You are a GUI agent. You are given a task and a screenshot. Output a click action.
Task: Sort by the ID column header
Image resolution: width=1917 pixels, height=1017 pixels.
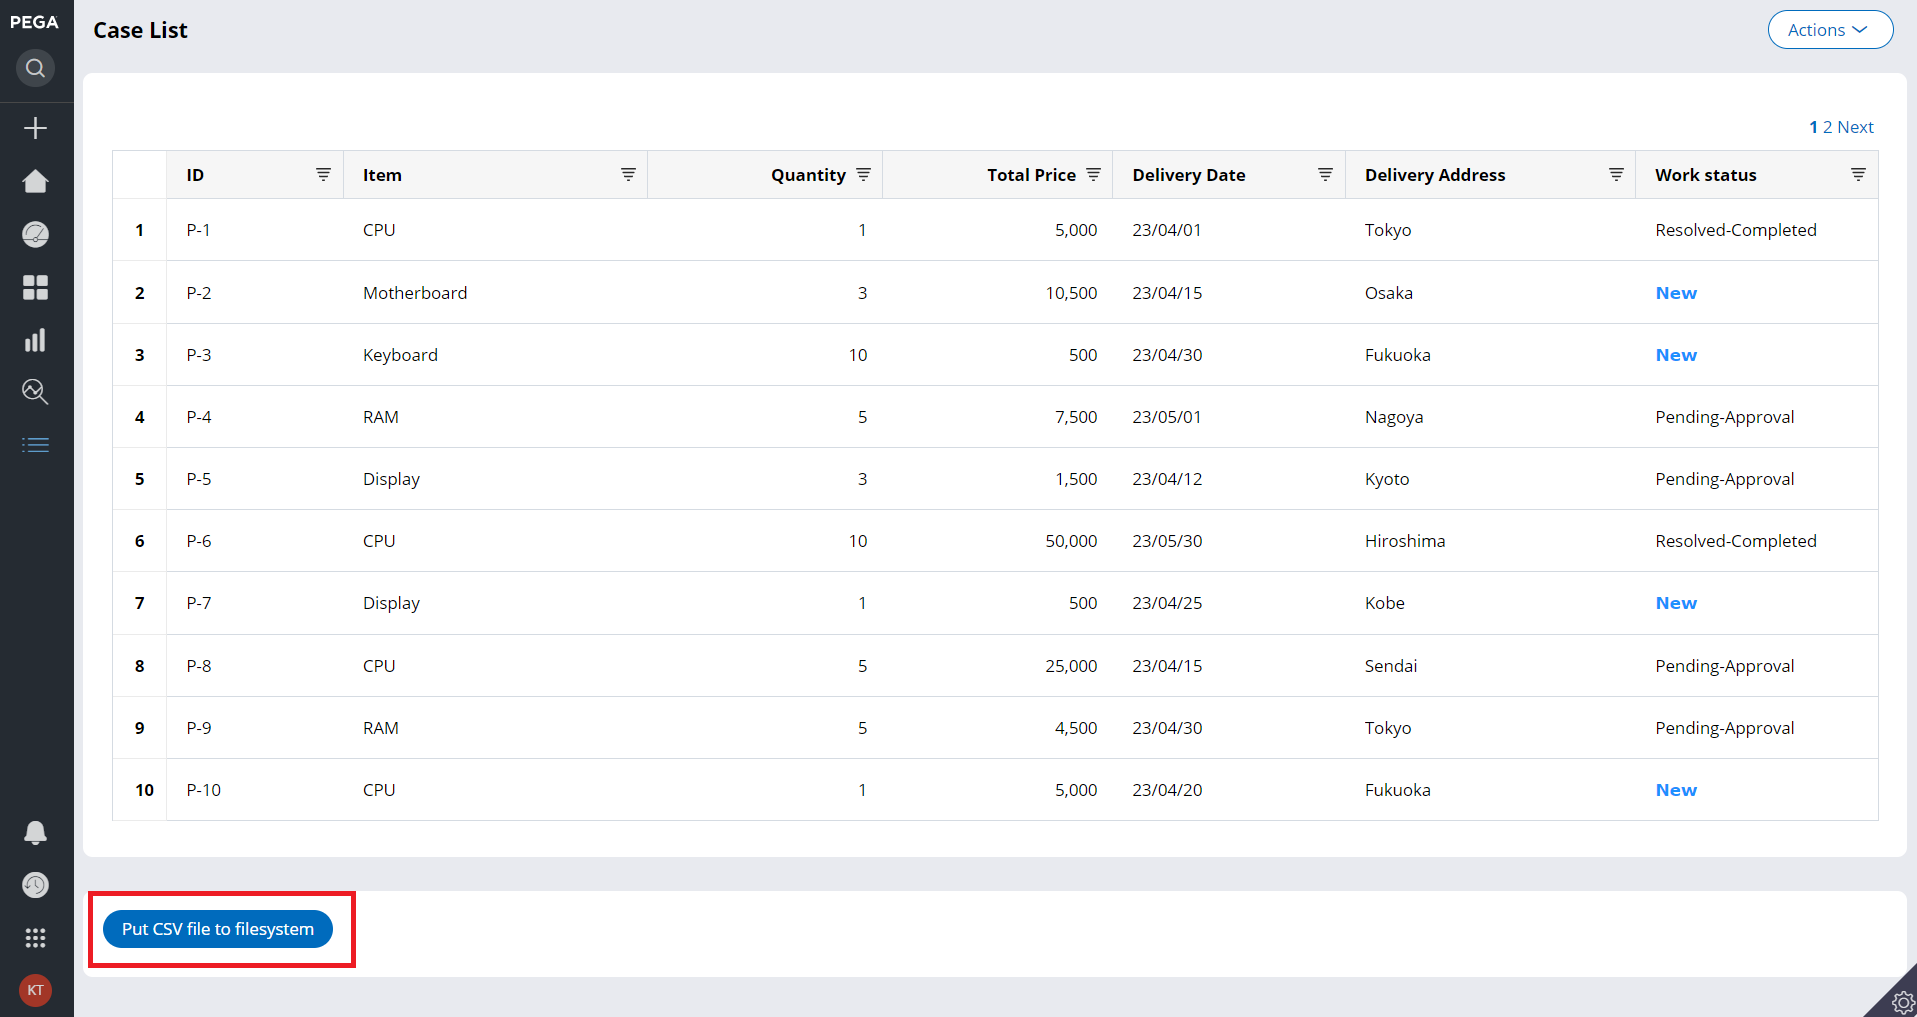point(195,175)
